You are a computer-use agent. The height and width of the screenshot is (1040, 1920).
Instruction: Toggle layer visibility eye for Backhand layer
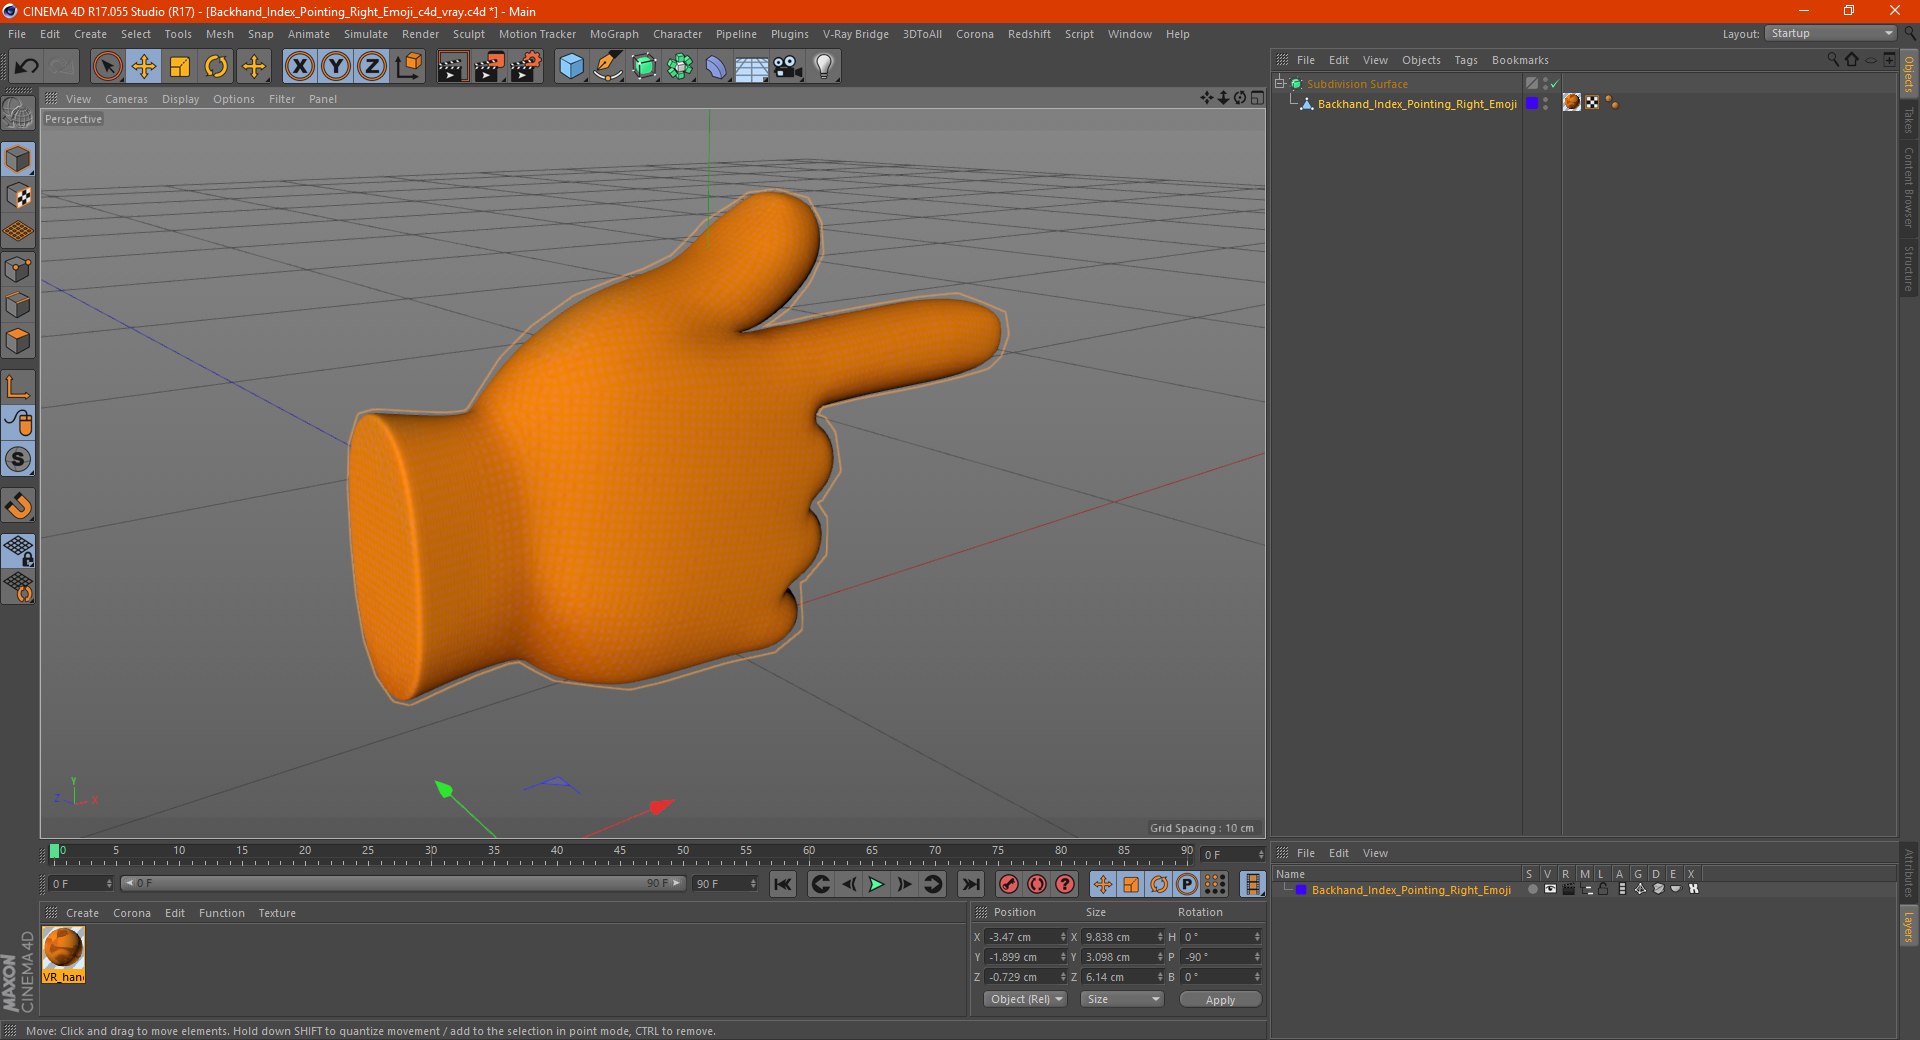[1549, 889]
